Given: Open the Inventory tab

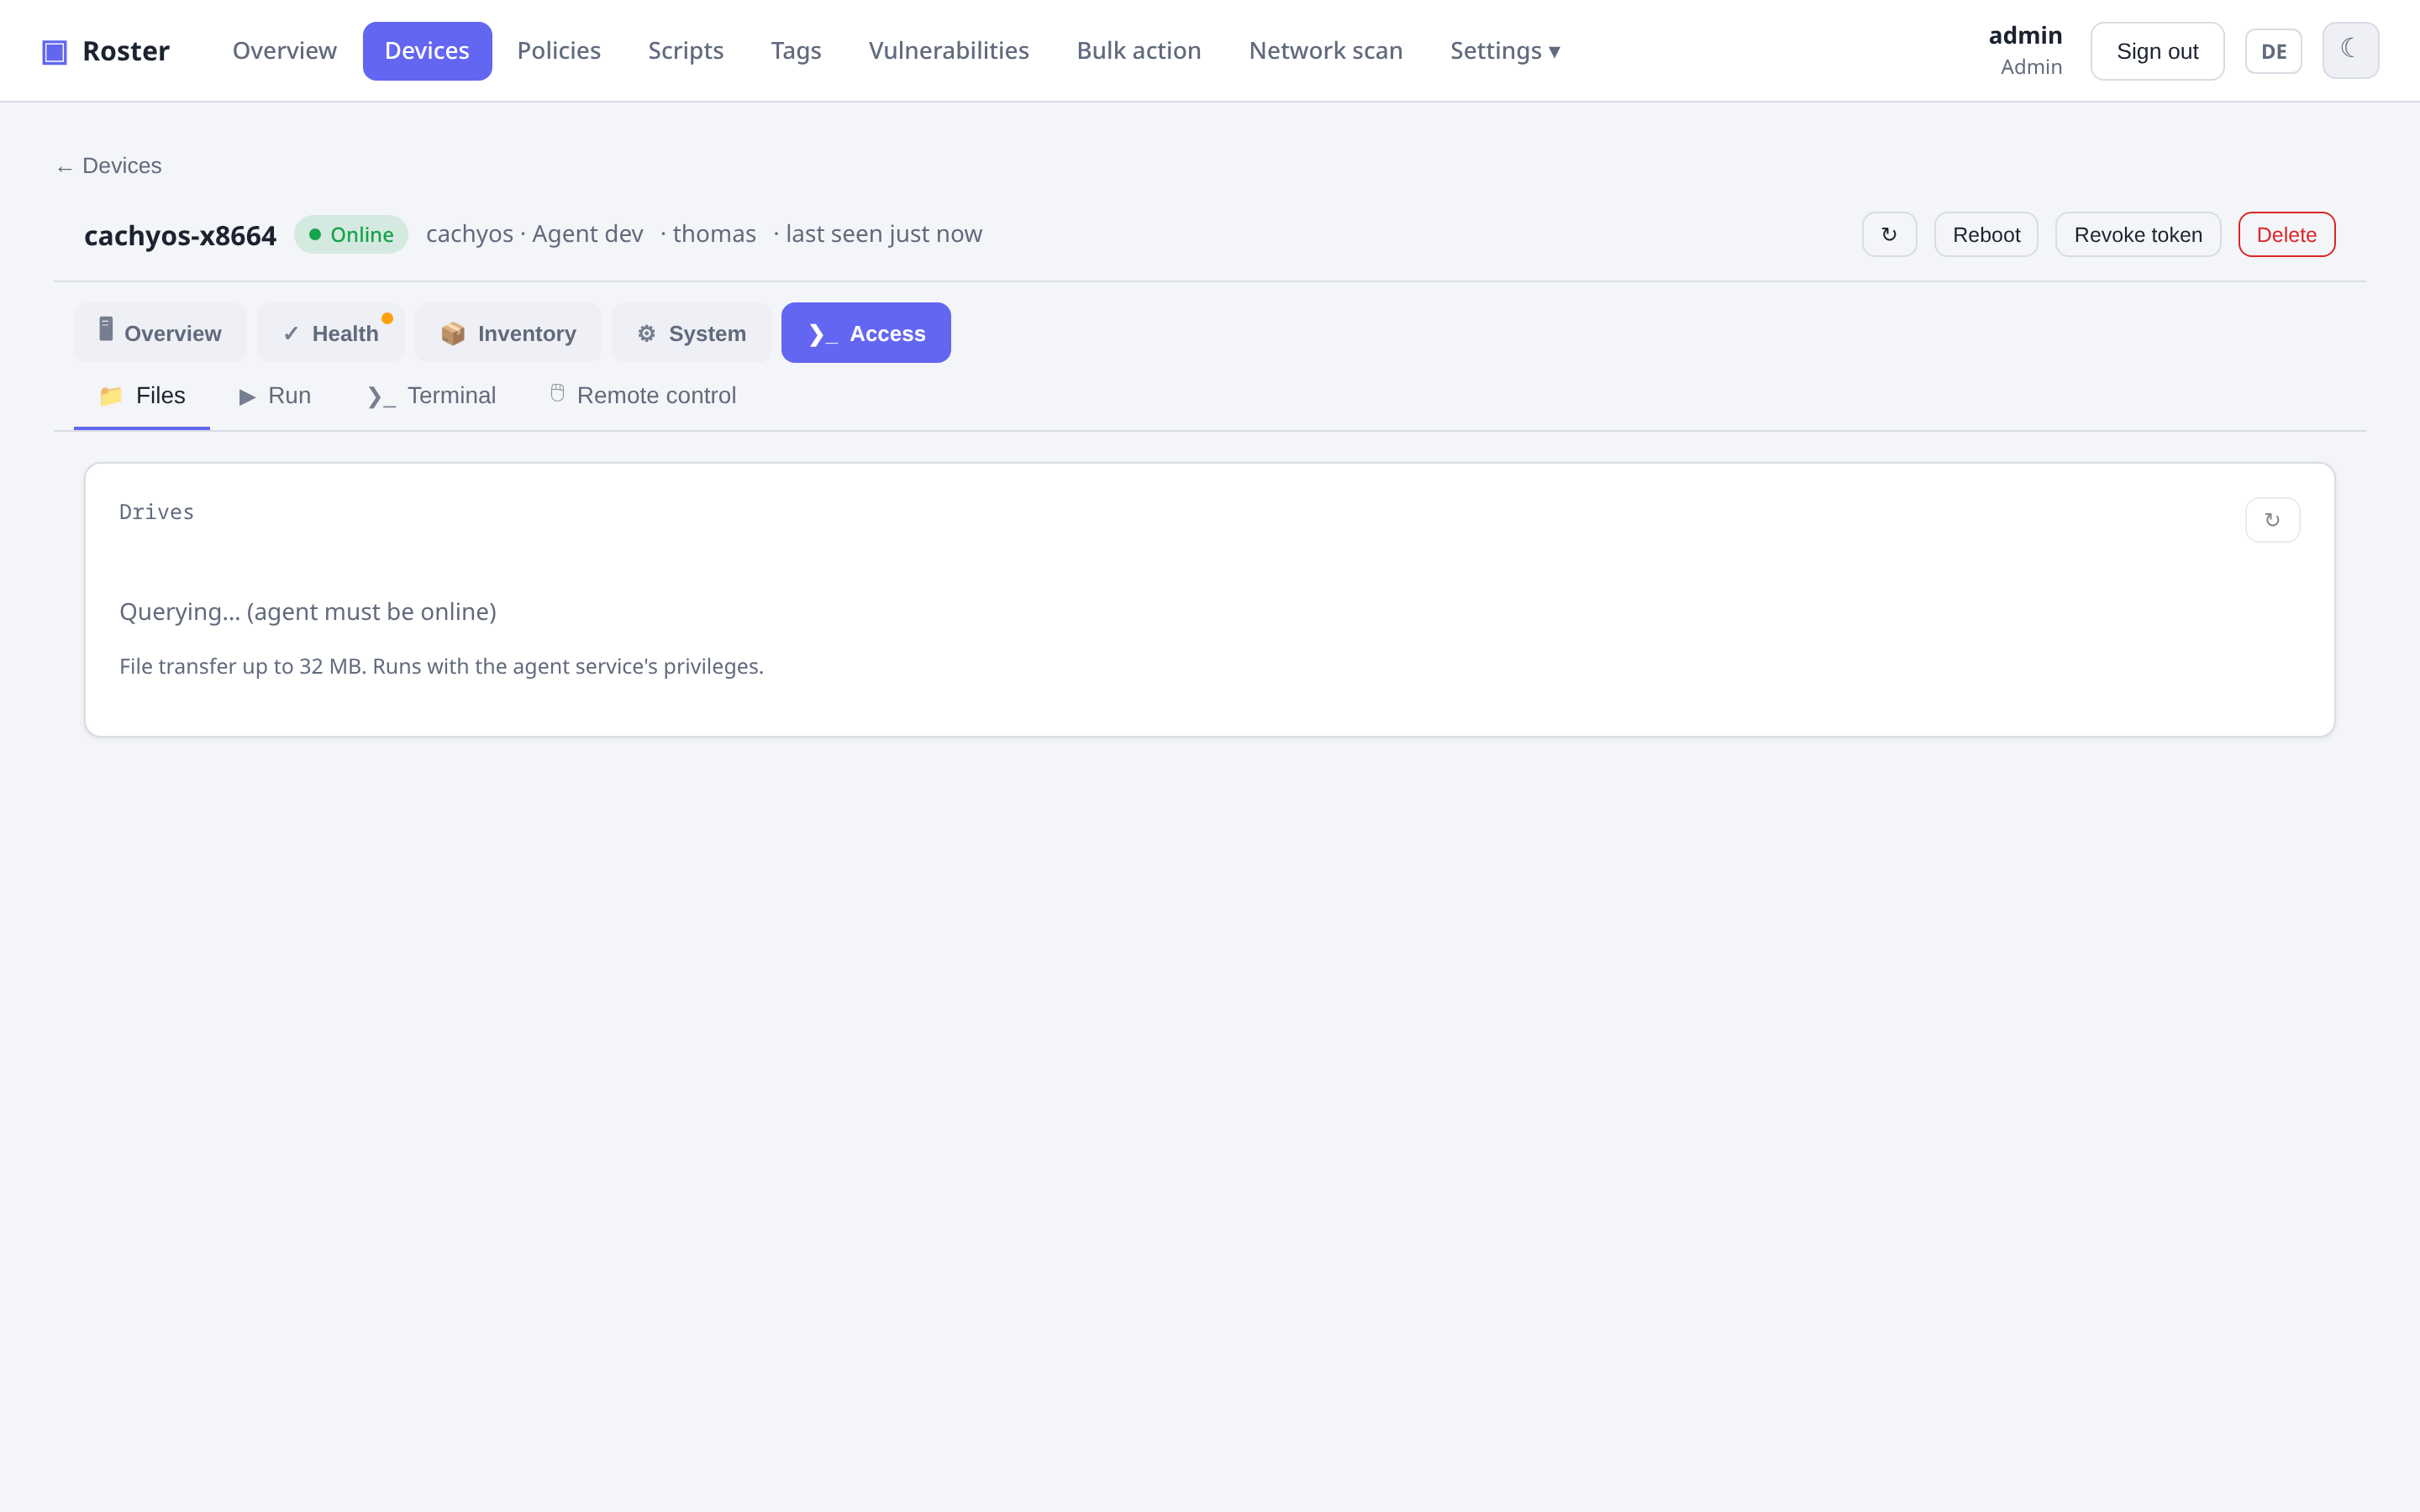Looking at the screenshot, I should click(x=508, y=333).
